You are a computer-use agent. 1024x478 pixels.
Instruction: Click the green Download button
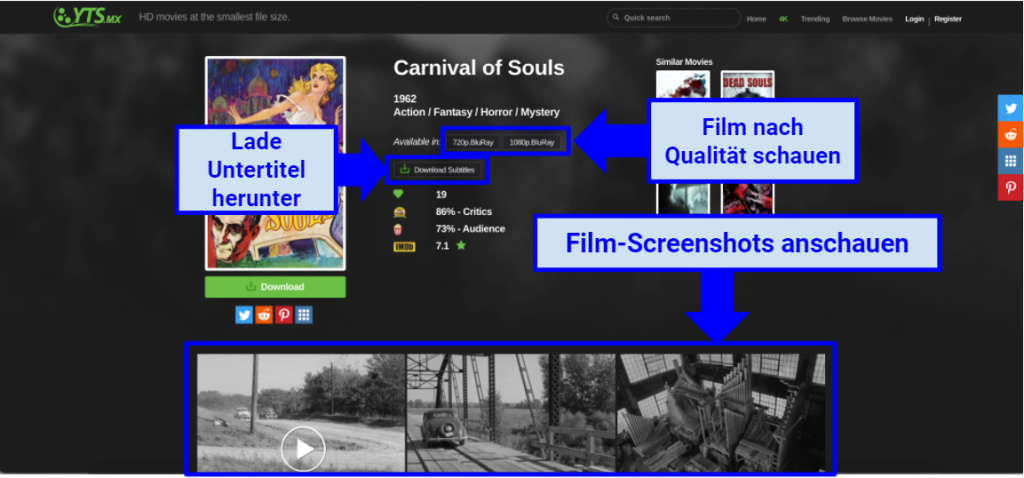pyautogui.click(x=275, y=287)
